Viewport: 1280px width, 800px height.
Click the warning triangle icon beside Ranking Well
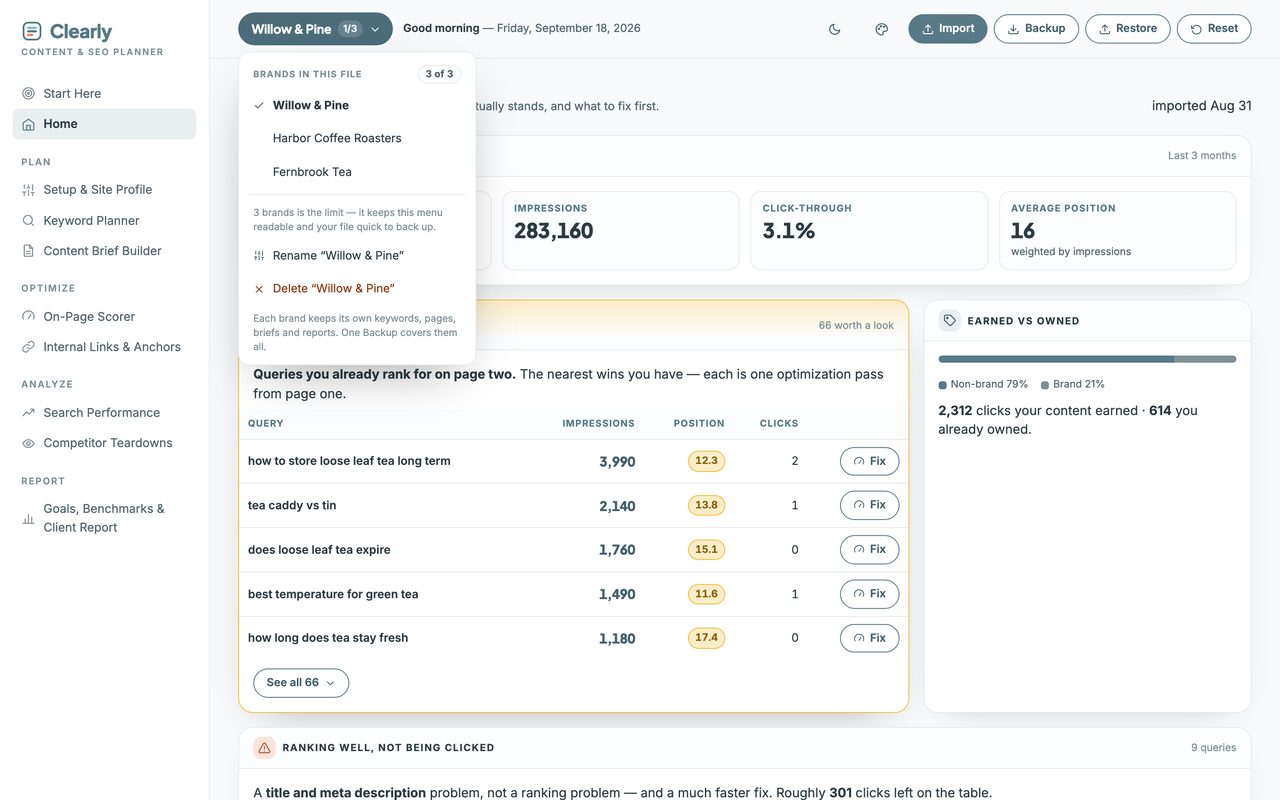264,748
